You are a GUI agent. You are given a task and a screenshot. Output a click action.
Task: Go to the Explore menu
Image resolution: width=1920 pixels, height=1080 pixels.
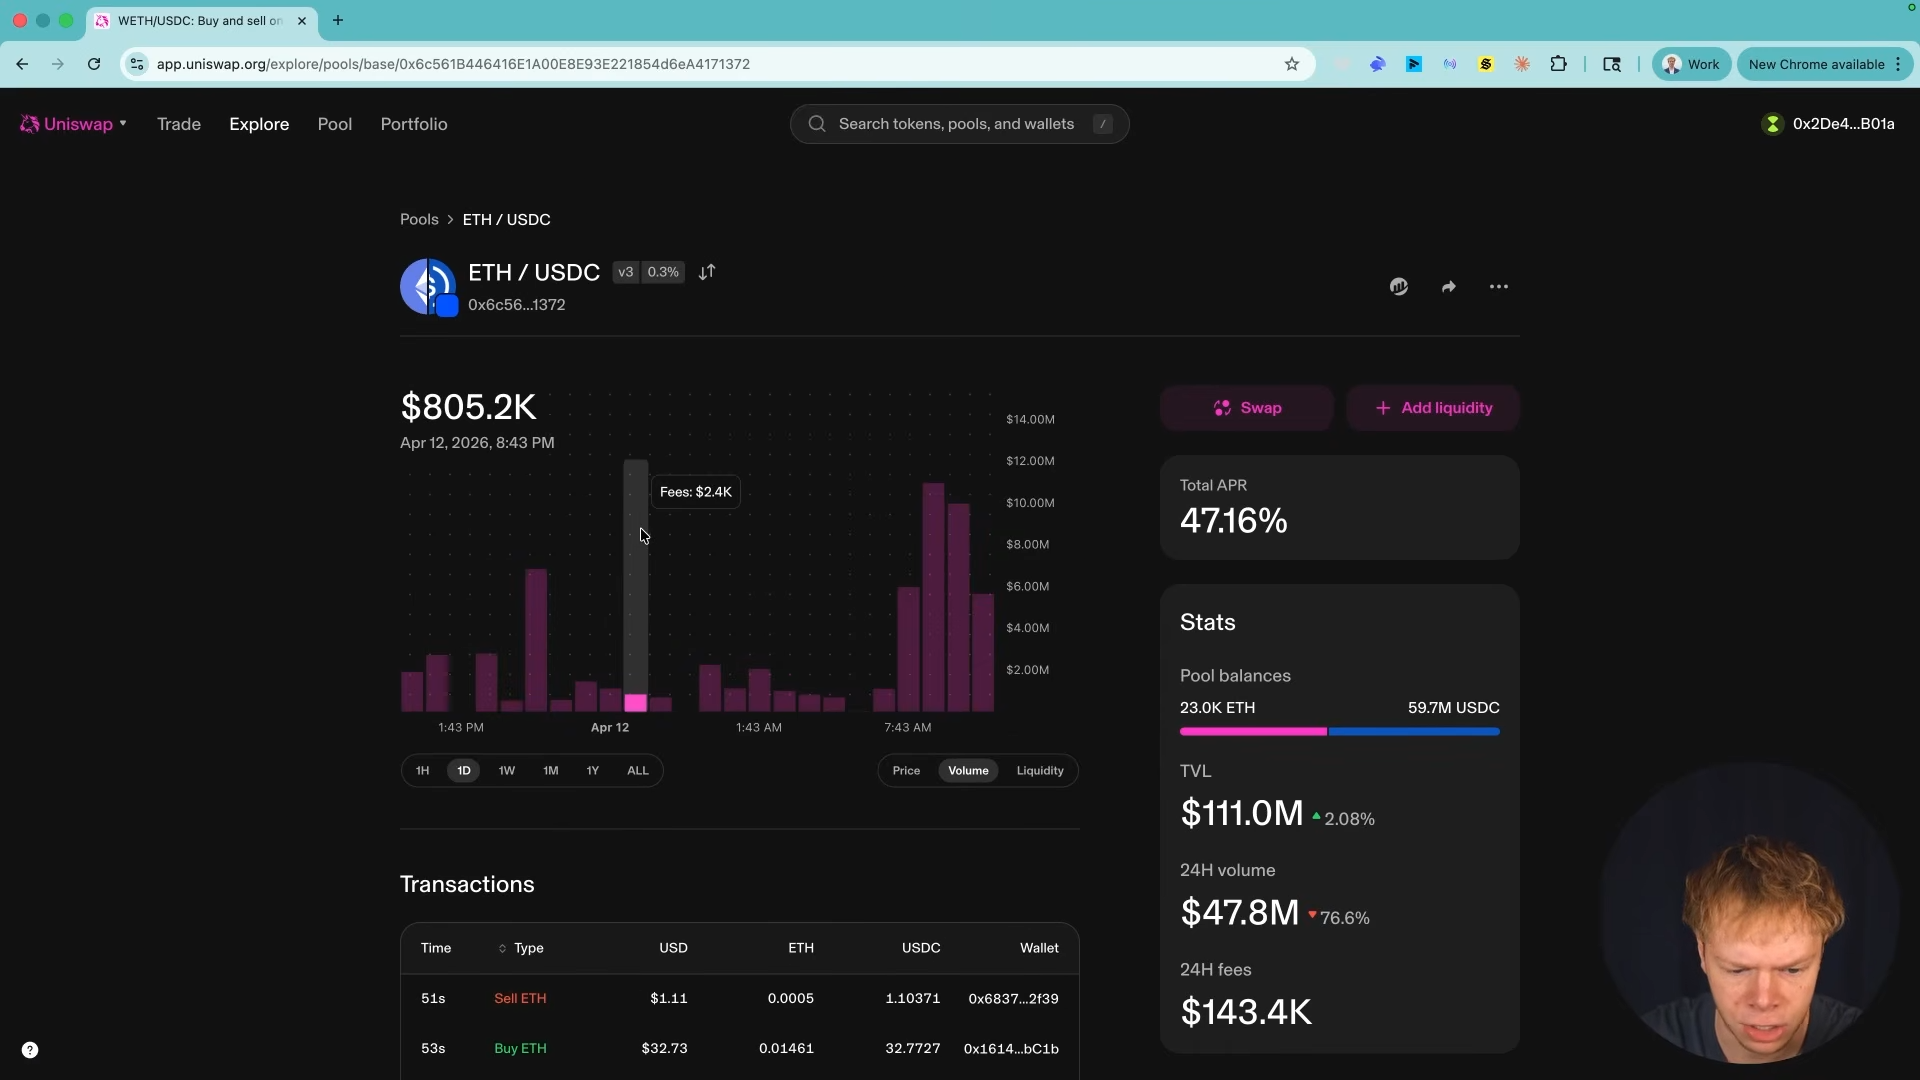[259, 124]
